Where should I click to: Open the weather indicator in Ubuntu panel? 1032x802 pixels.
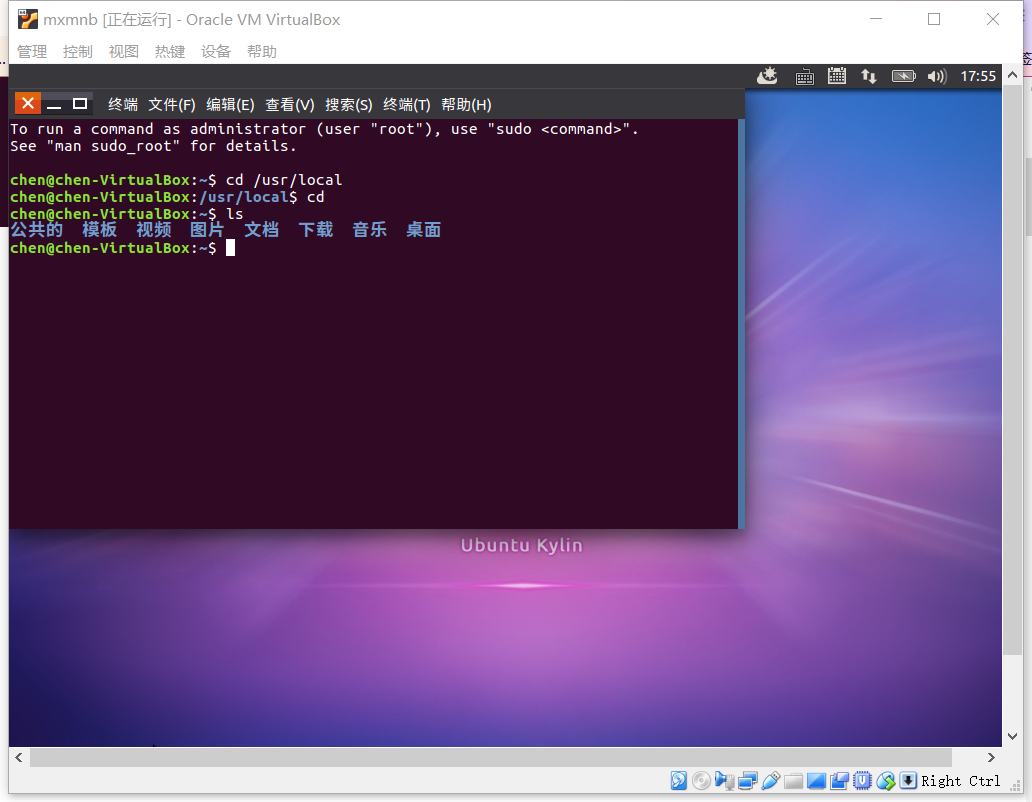coord(767,76)
